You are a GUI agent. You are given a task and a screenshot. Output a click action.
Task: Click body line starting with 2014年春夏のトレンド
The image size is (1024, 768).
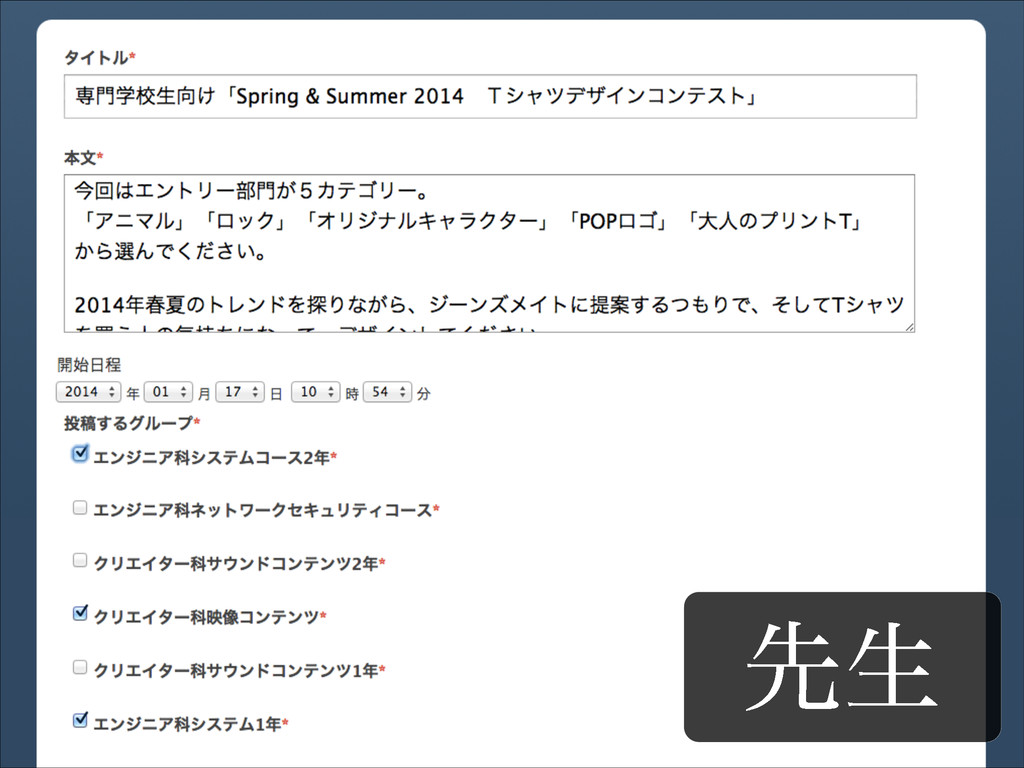click(x=489, y=305)
